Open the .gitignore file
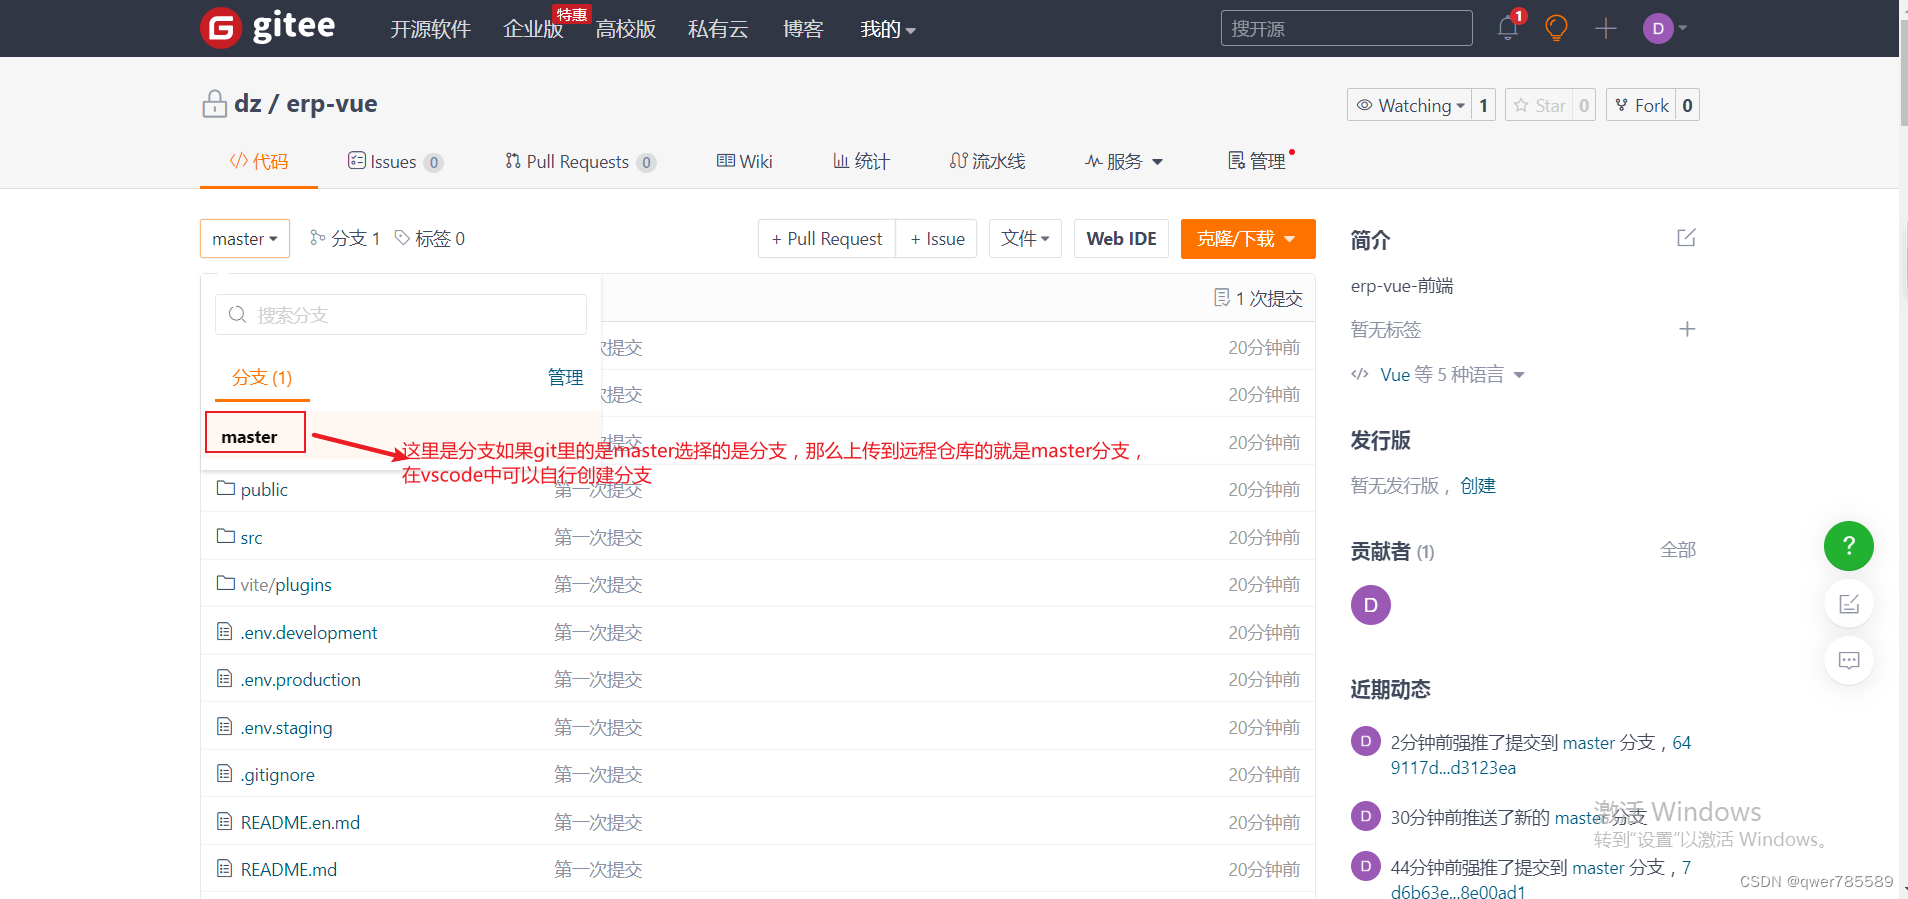This screenshot has height=899, width=1908. [278, 774]
